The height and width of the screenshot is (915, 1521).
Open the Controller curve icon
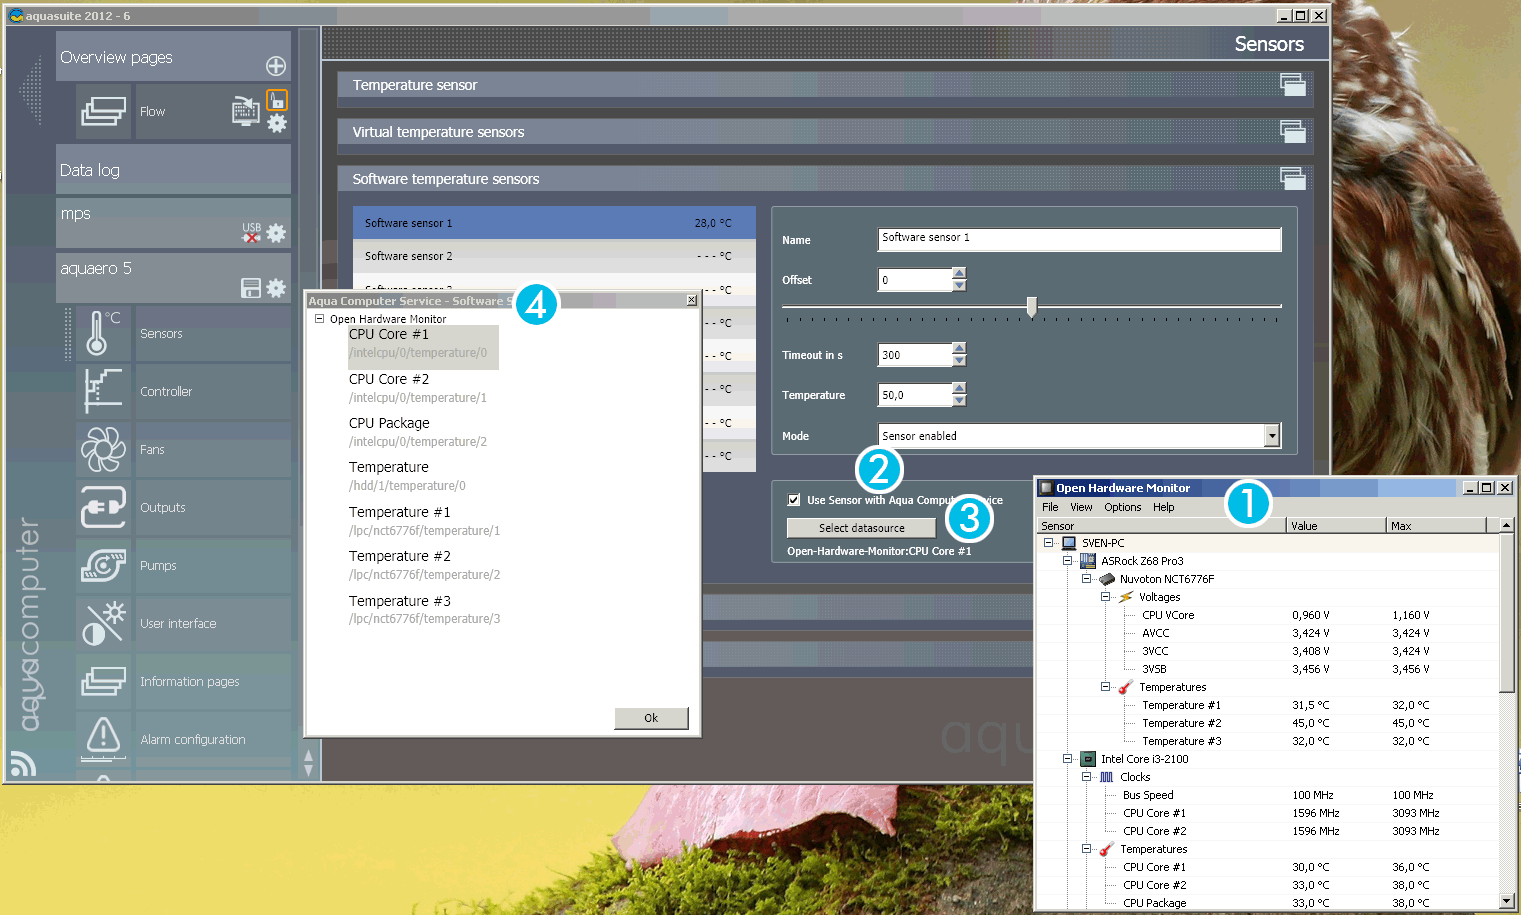tap(103, 391)
